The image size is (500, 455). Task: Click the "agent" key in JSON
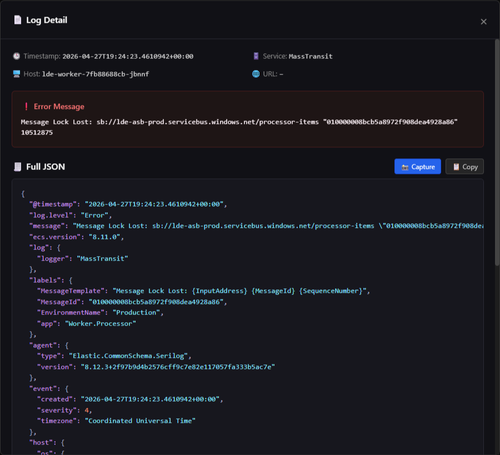[x=43, y=345]
